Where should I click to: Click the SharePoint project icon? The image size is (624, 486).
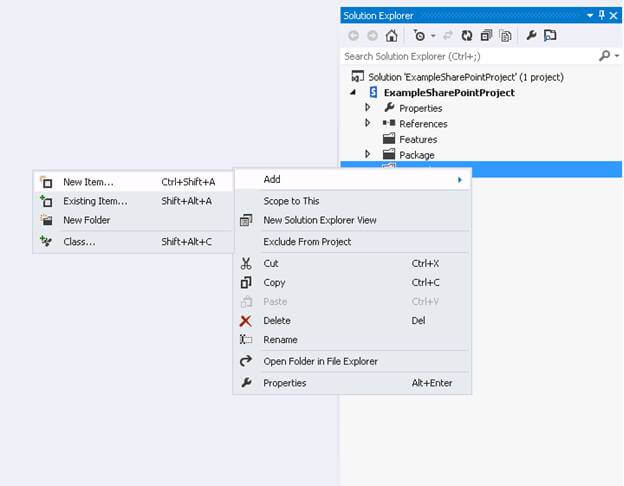tap(373, 92)
